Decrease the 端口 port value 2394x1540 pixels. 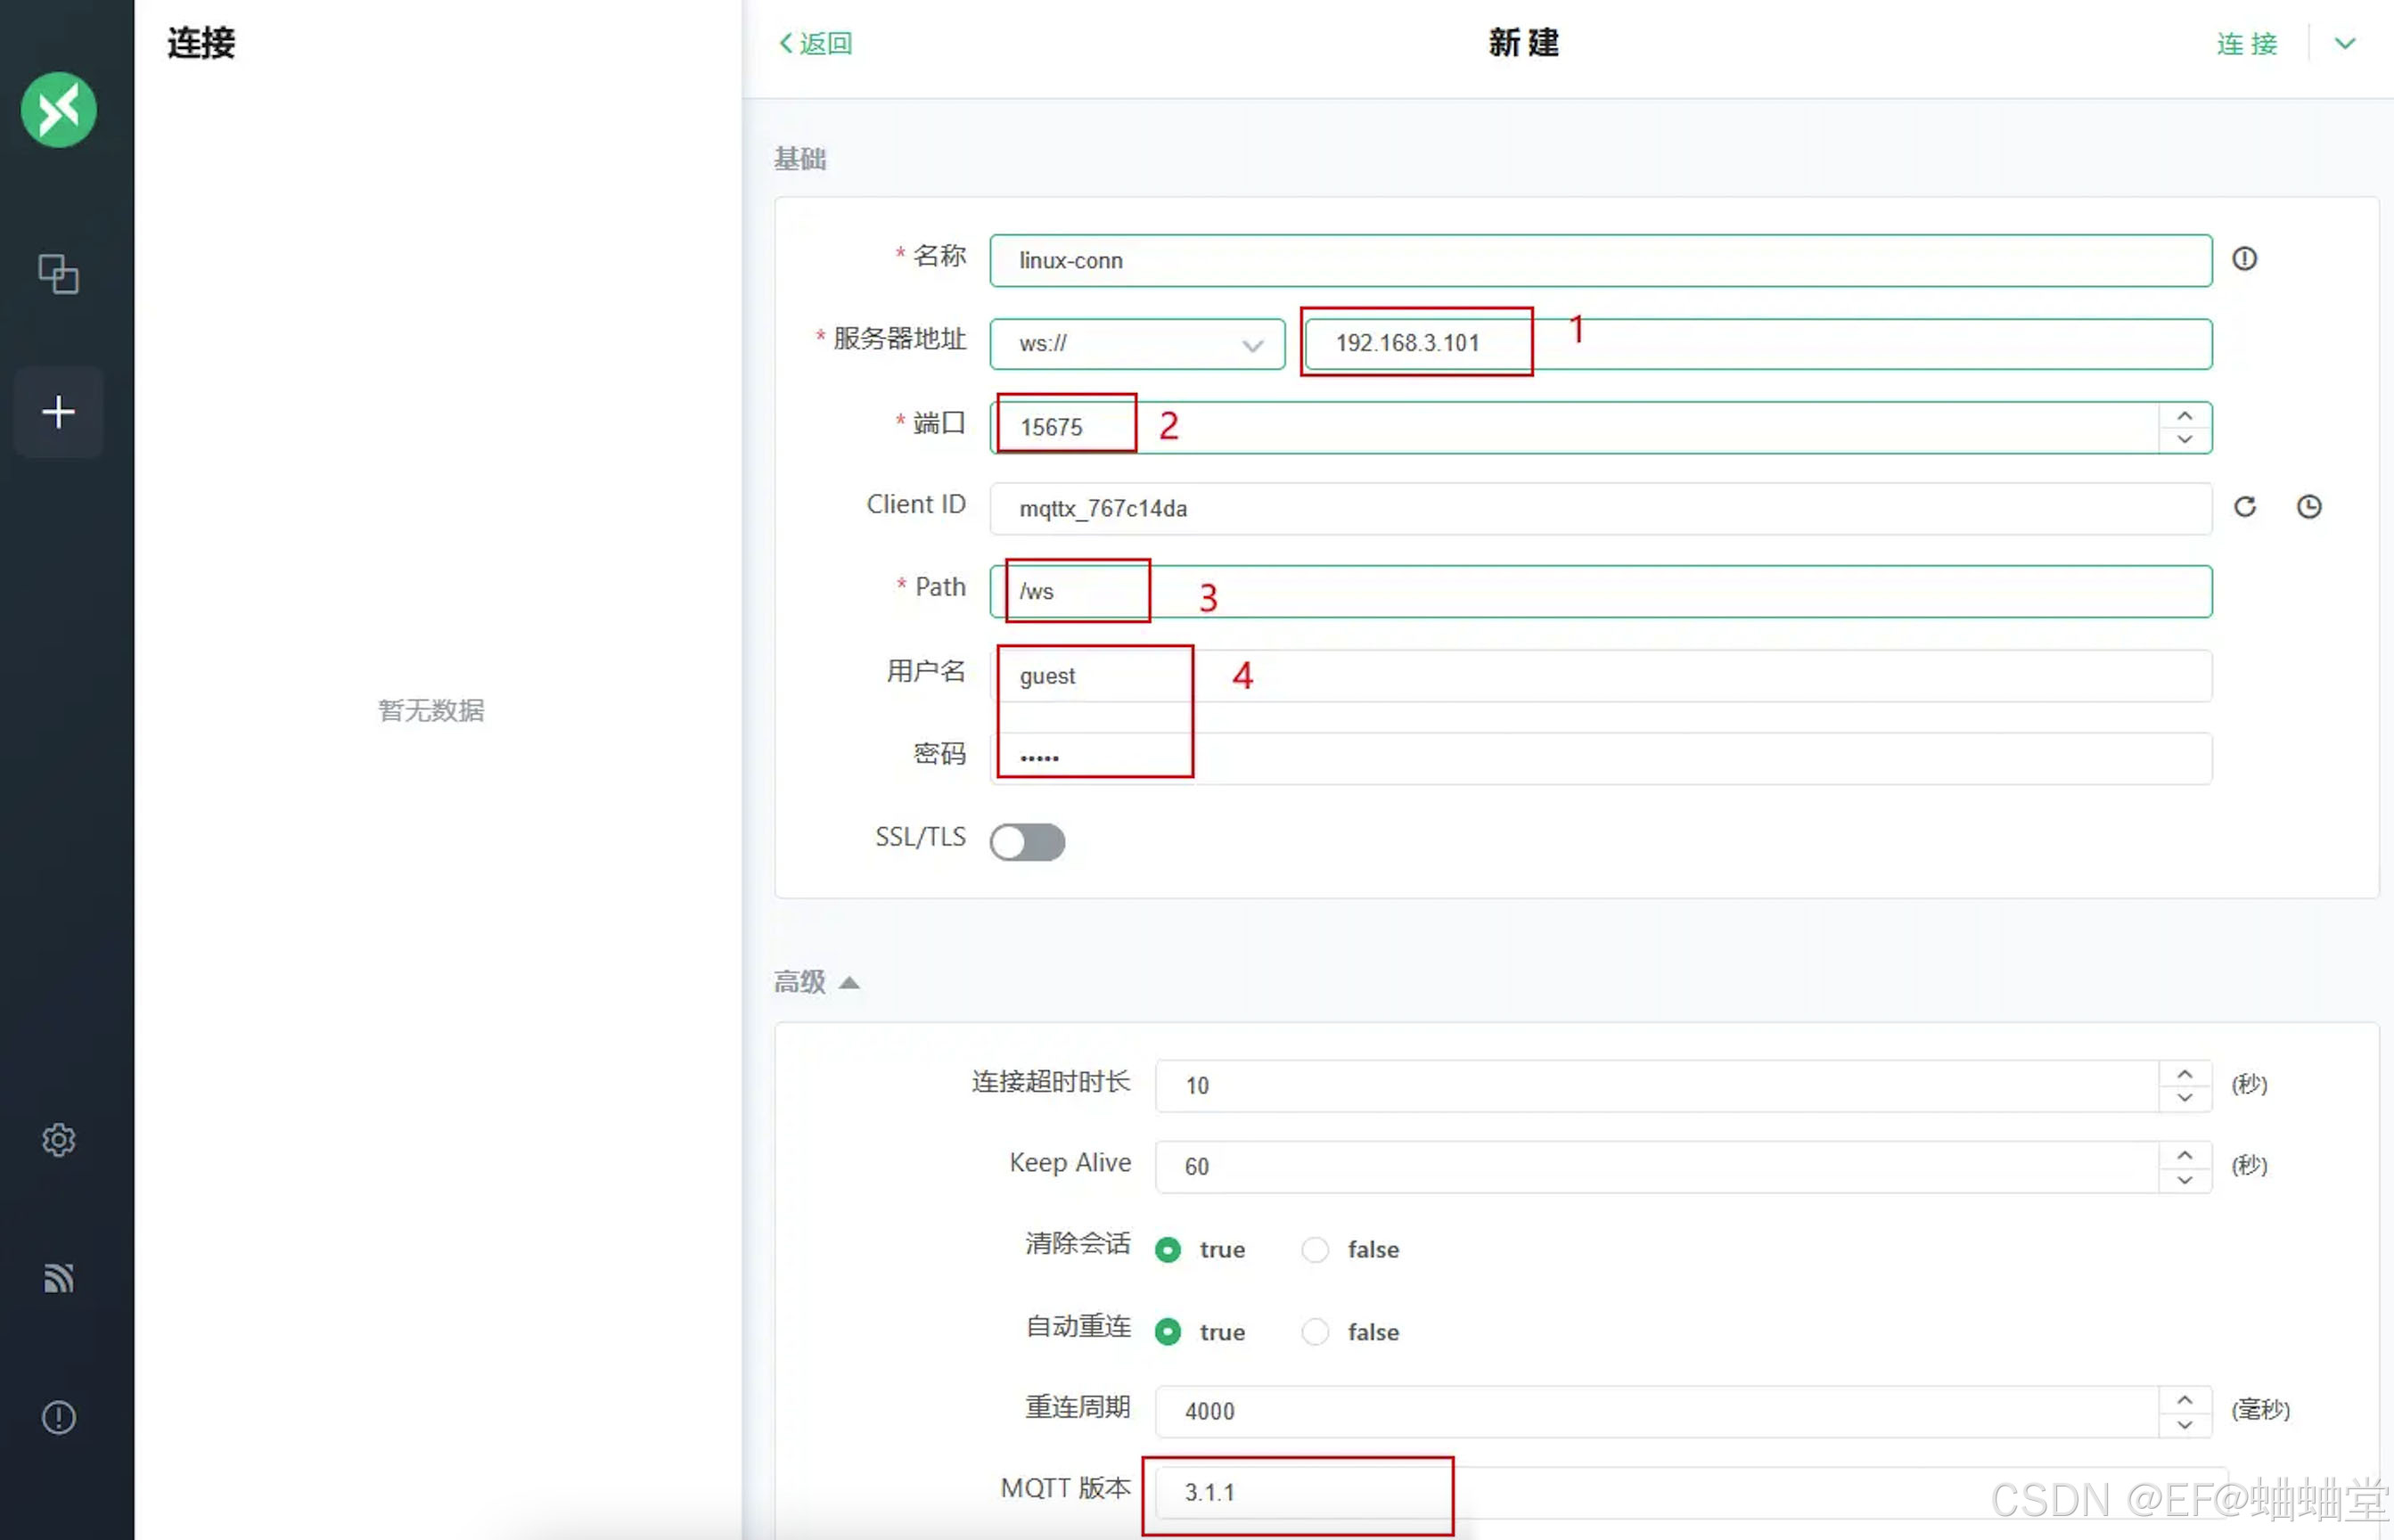pos(2185,440)
